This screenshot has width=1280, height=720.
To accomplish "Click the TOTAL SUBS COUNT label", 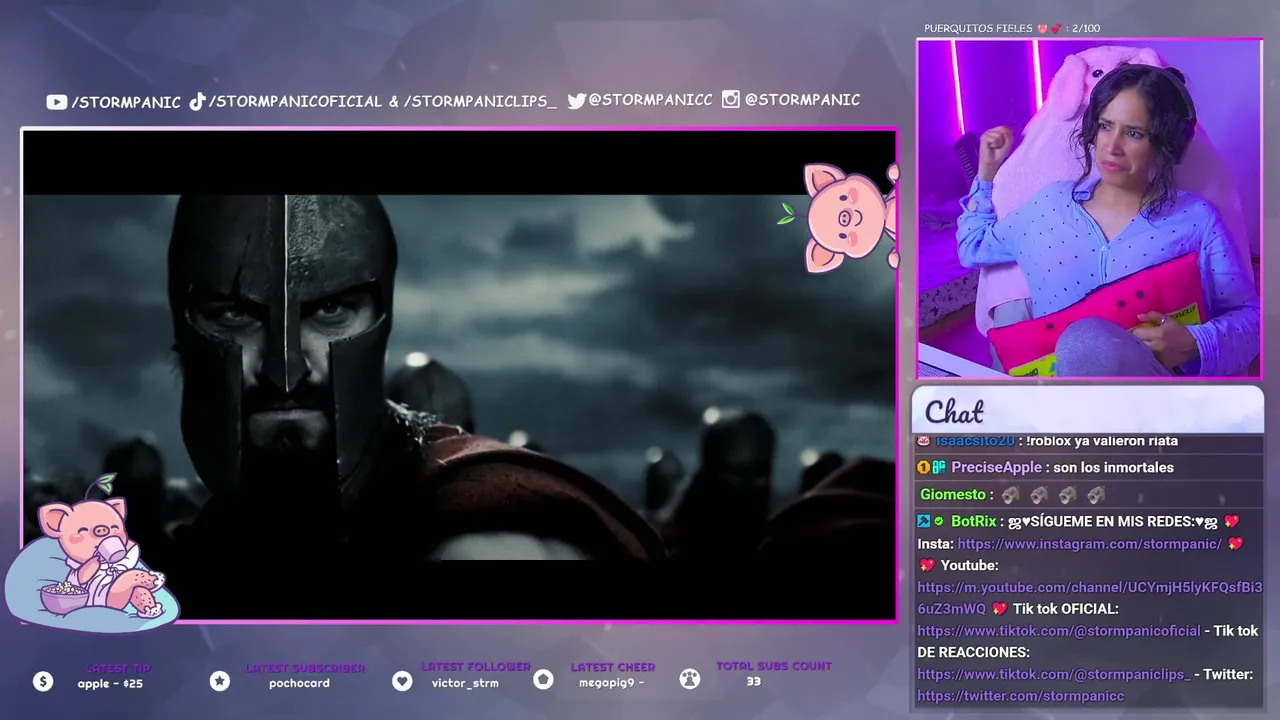I will [774, 665].
